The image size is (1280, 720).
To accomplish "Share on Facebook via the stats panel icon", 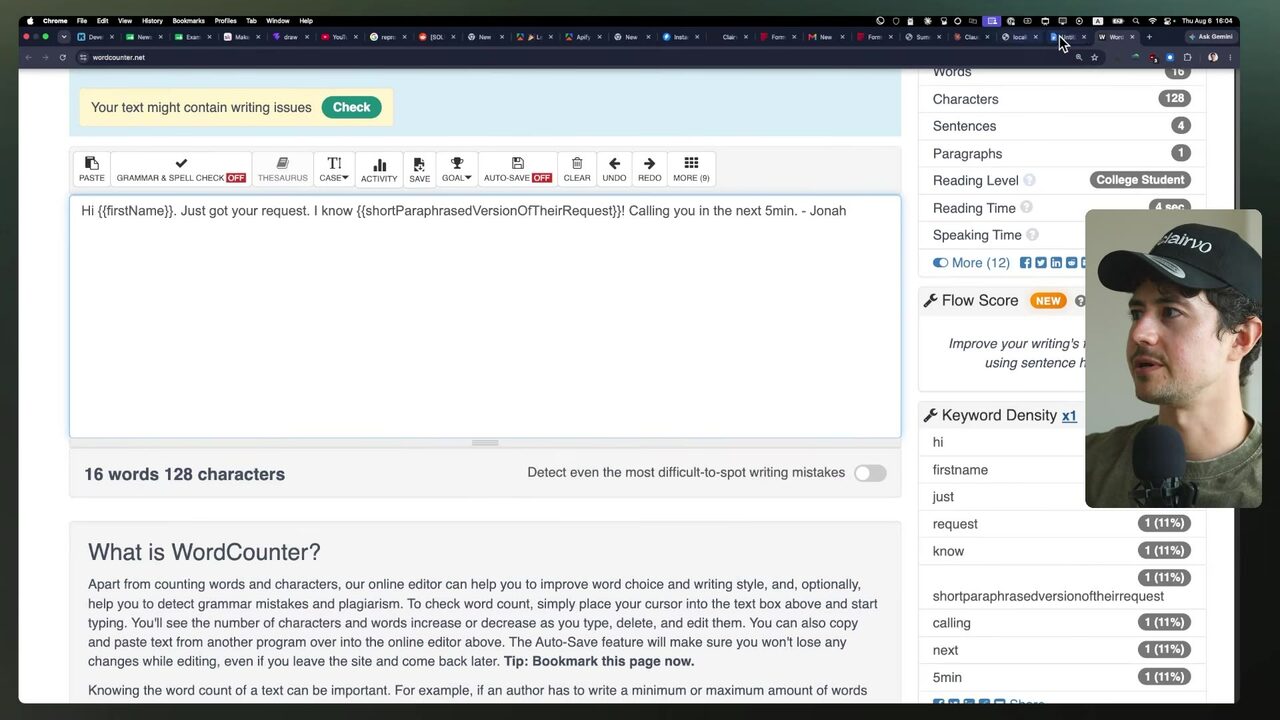I will coord(1025,263).
